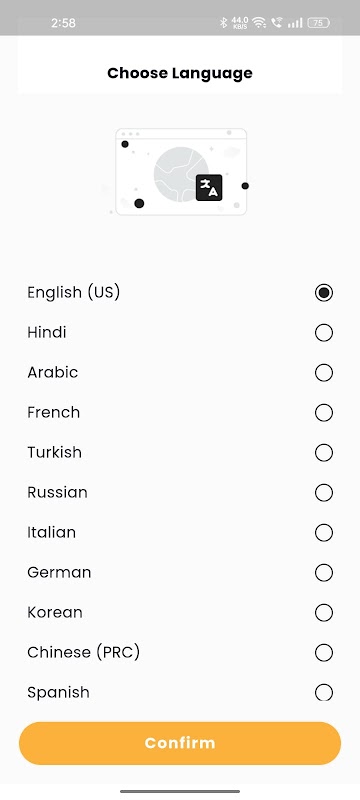Viewport: 360px width, 800px height.
Task: Tap the battery indicator in the status bar
Action: tap(318, 22)
